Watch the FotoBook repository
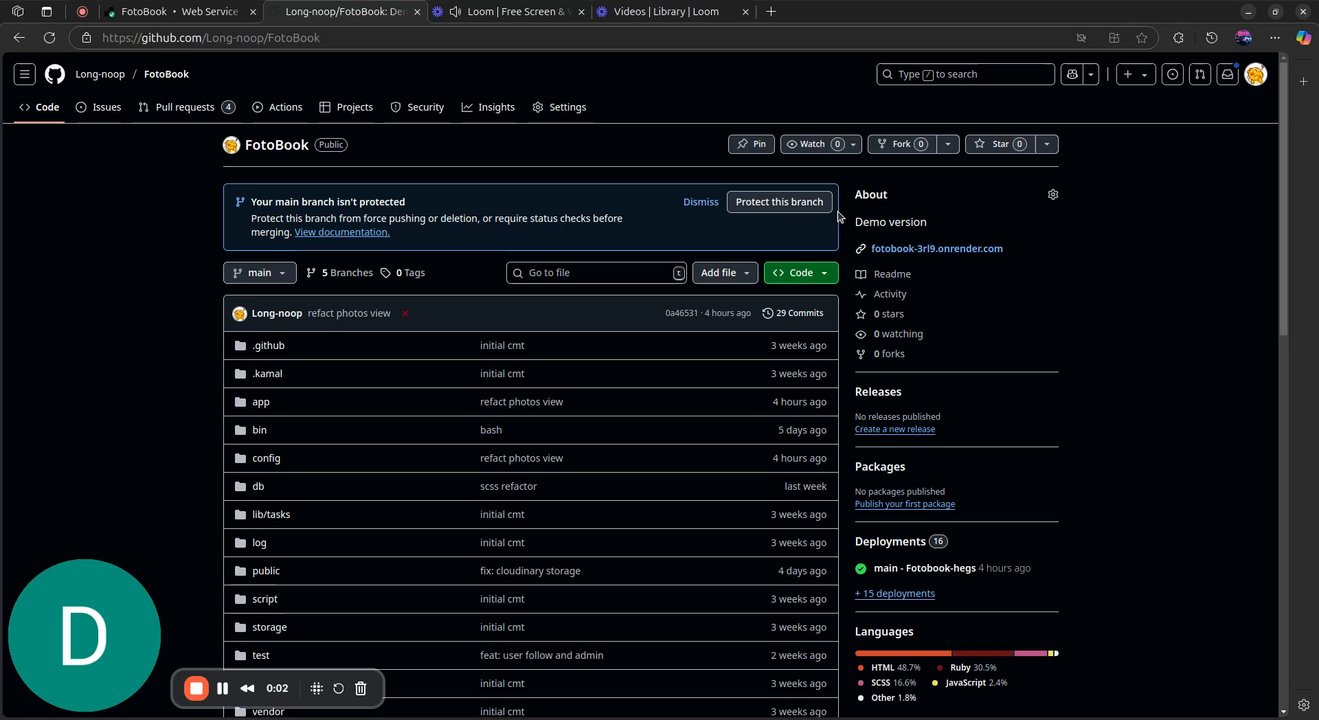The image size is (1319, 720). coord(812,144)
